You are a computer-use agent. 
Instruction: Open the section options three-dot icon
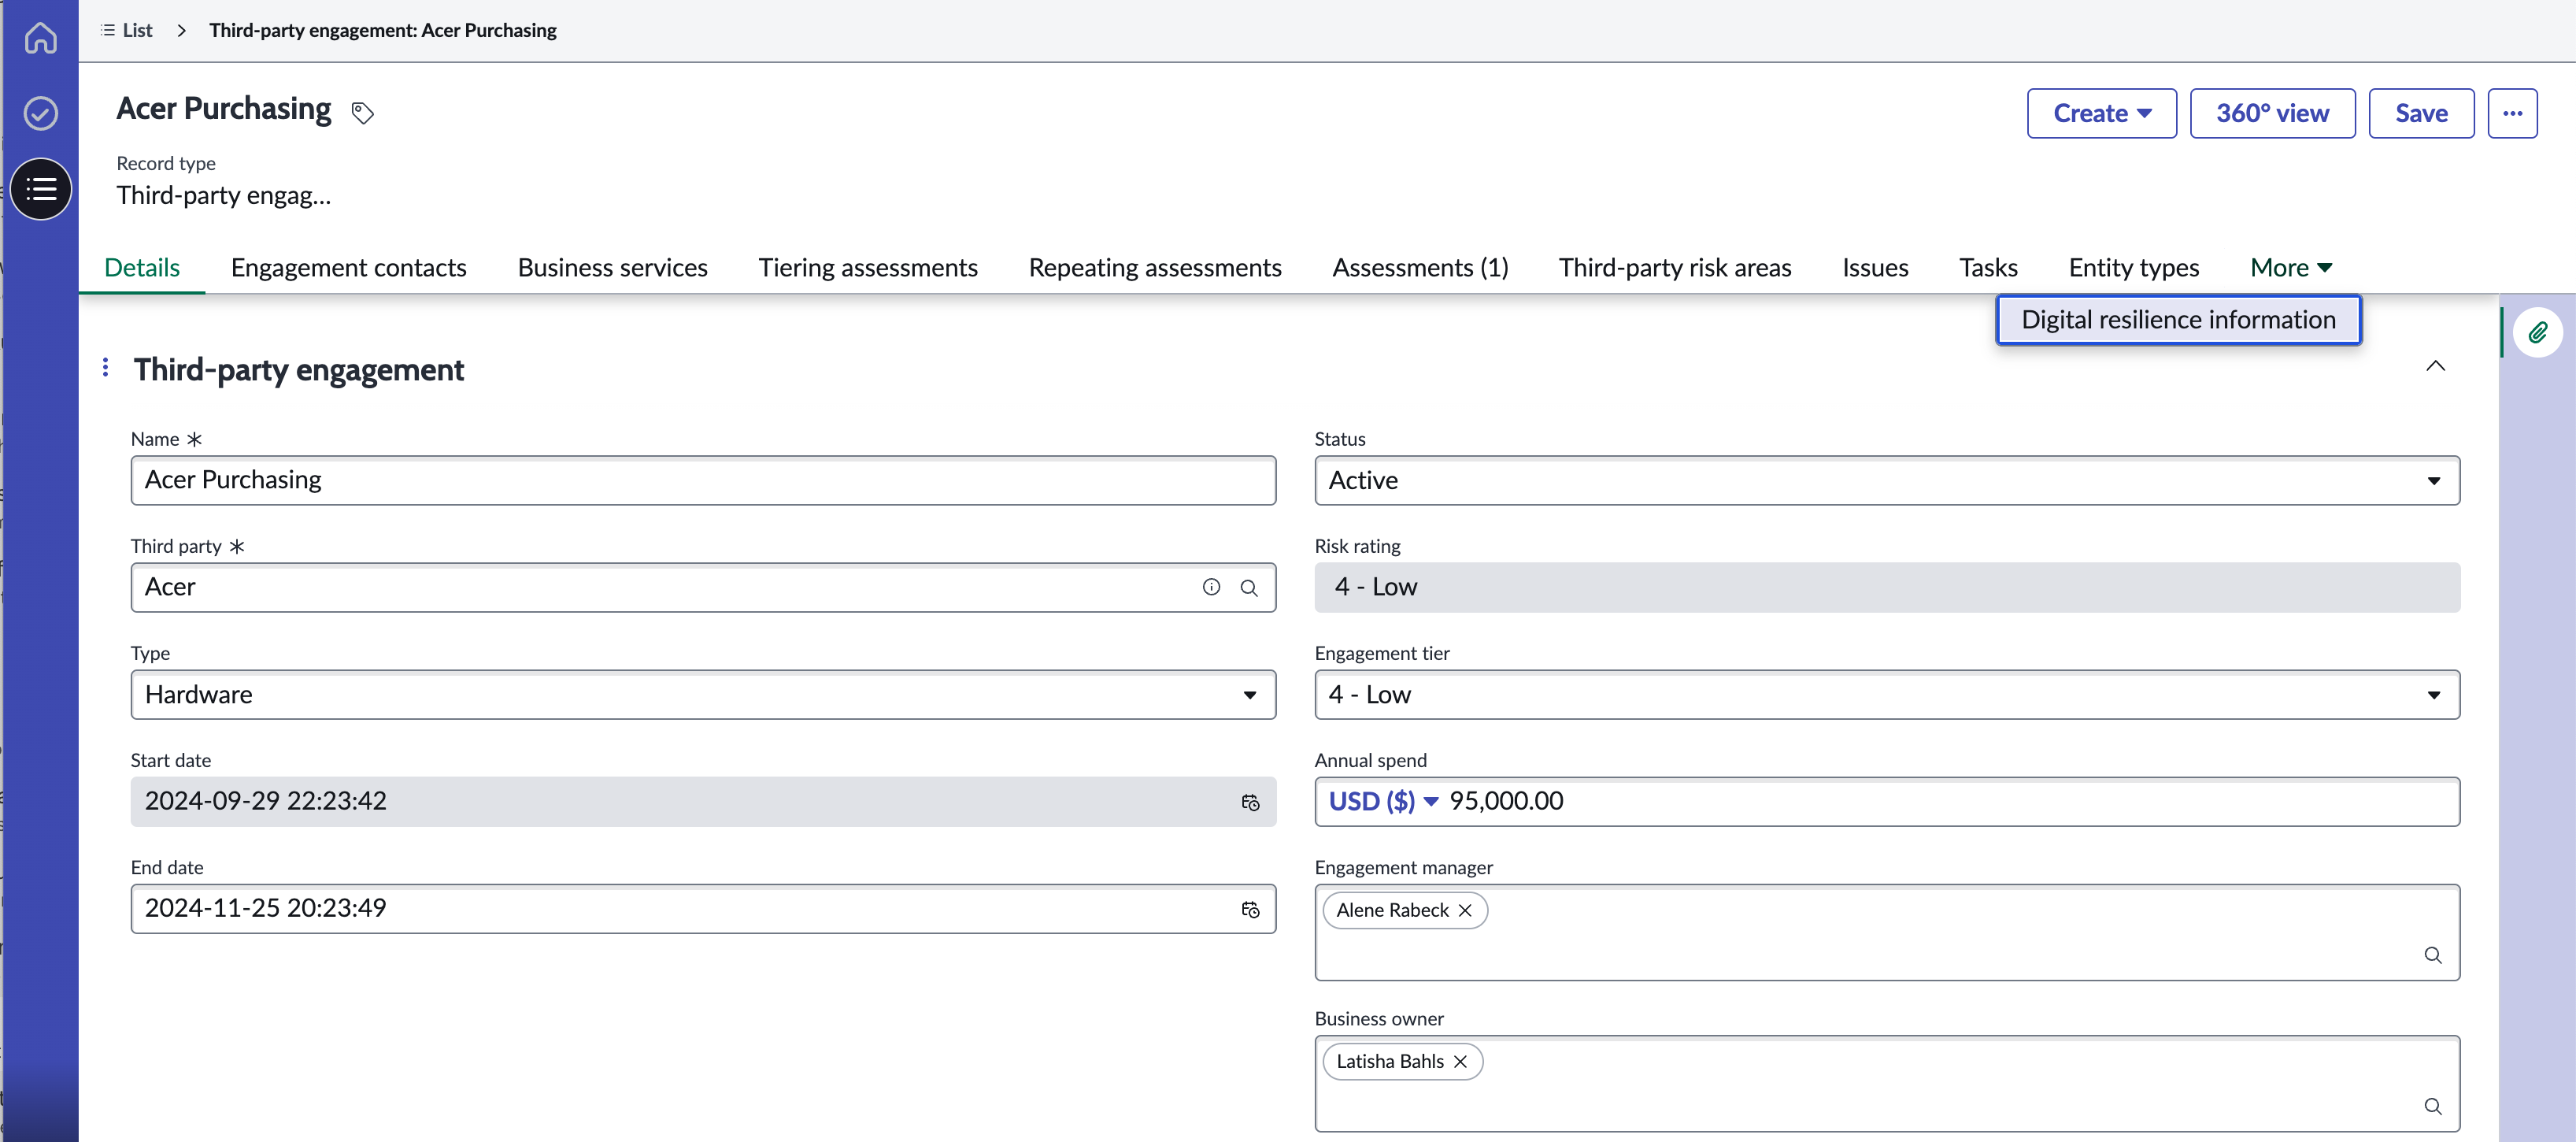105,367
